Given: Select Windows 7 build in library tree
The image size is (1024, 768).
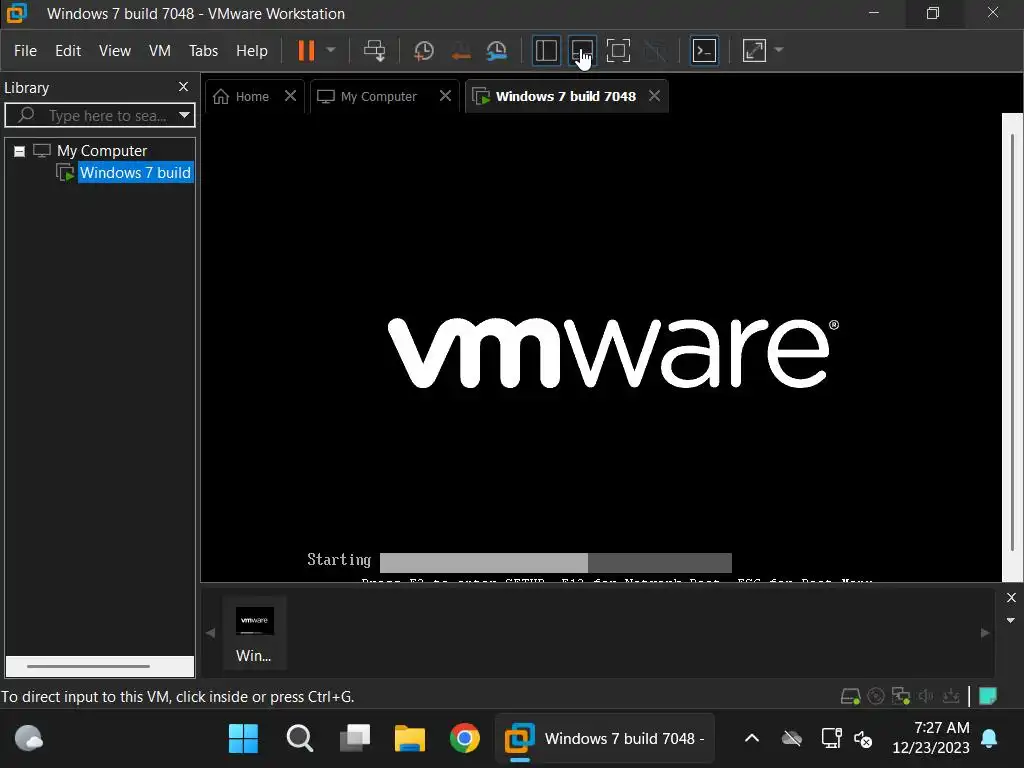Looking at the screenshot, I should (x=135, y=172).
